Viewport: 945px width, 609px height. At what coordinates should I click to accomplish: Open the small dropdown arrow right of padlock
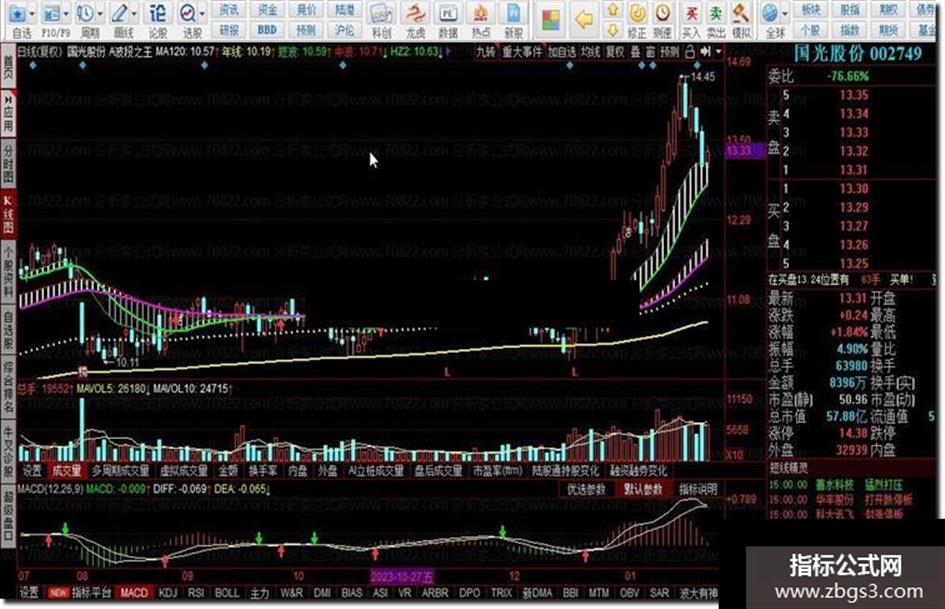[718, 53]
